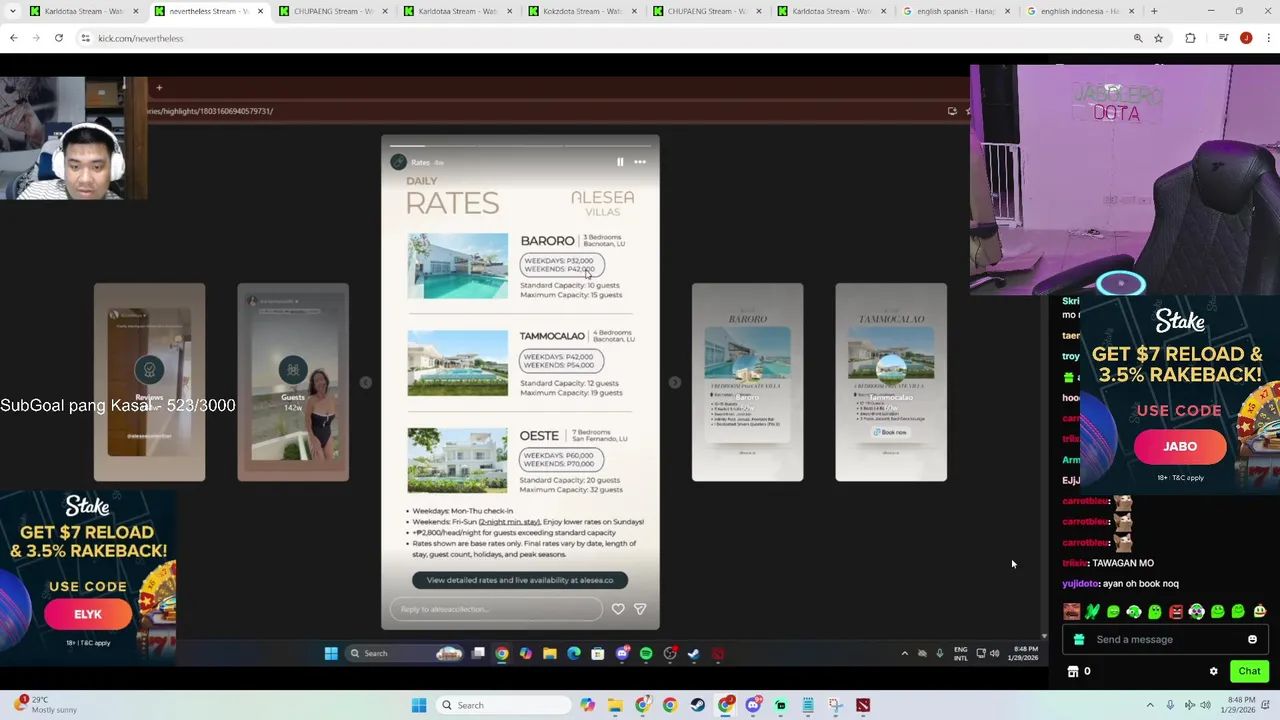This screenshot has height=720, width=1280.
Task: Open the Chrome profile avatar
Action: pyautogui.click(x=1246, y=38)
